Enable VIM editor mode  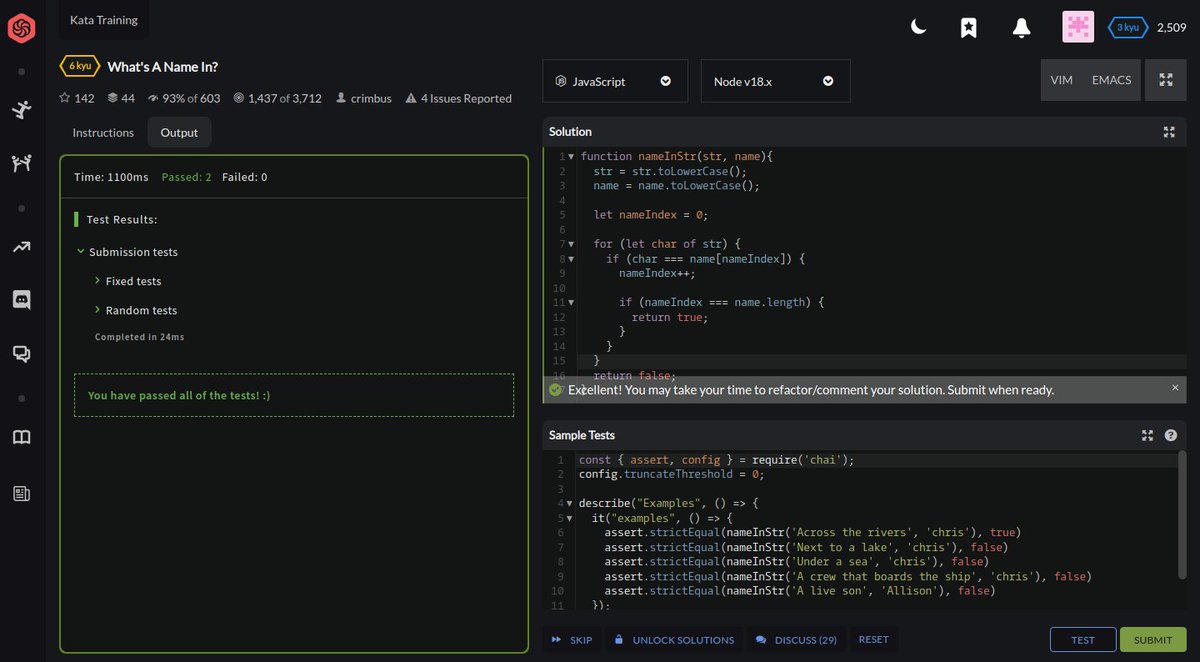[1062, 80]
